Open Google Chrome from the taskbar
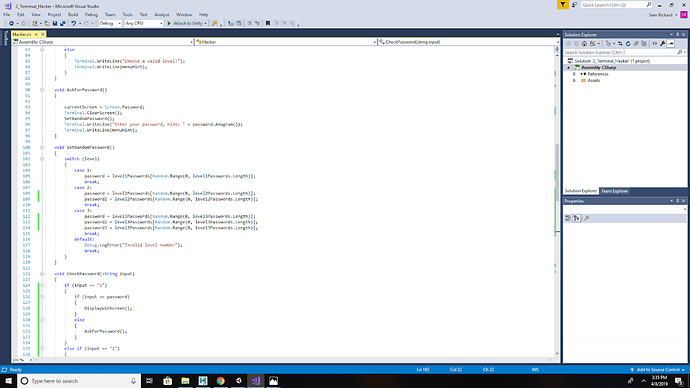The width and height of the screenshot is (690, 388). click(220, 381)
